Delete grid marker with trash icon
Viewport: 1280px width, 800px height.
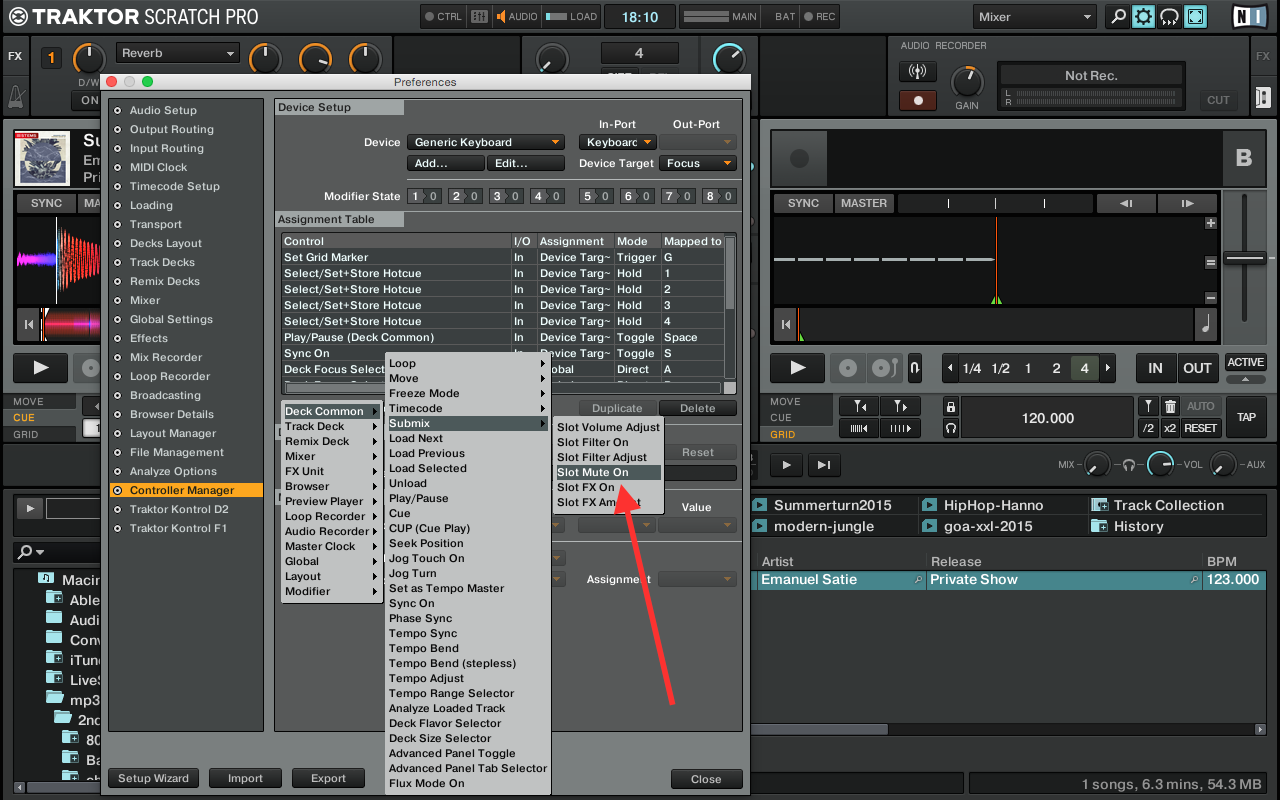pyautogui.click(x=1171, y=407)
